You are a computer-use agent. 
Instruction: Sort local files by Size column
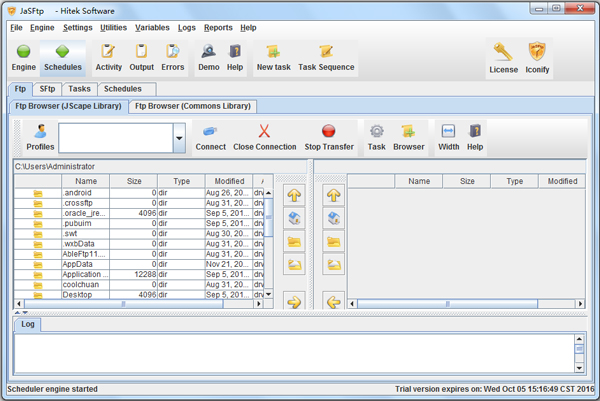(134, 181)
